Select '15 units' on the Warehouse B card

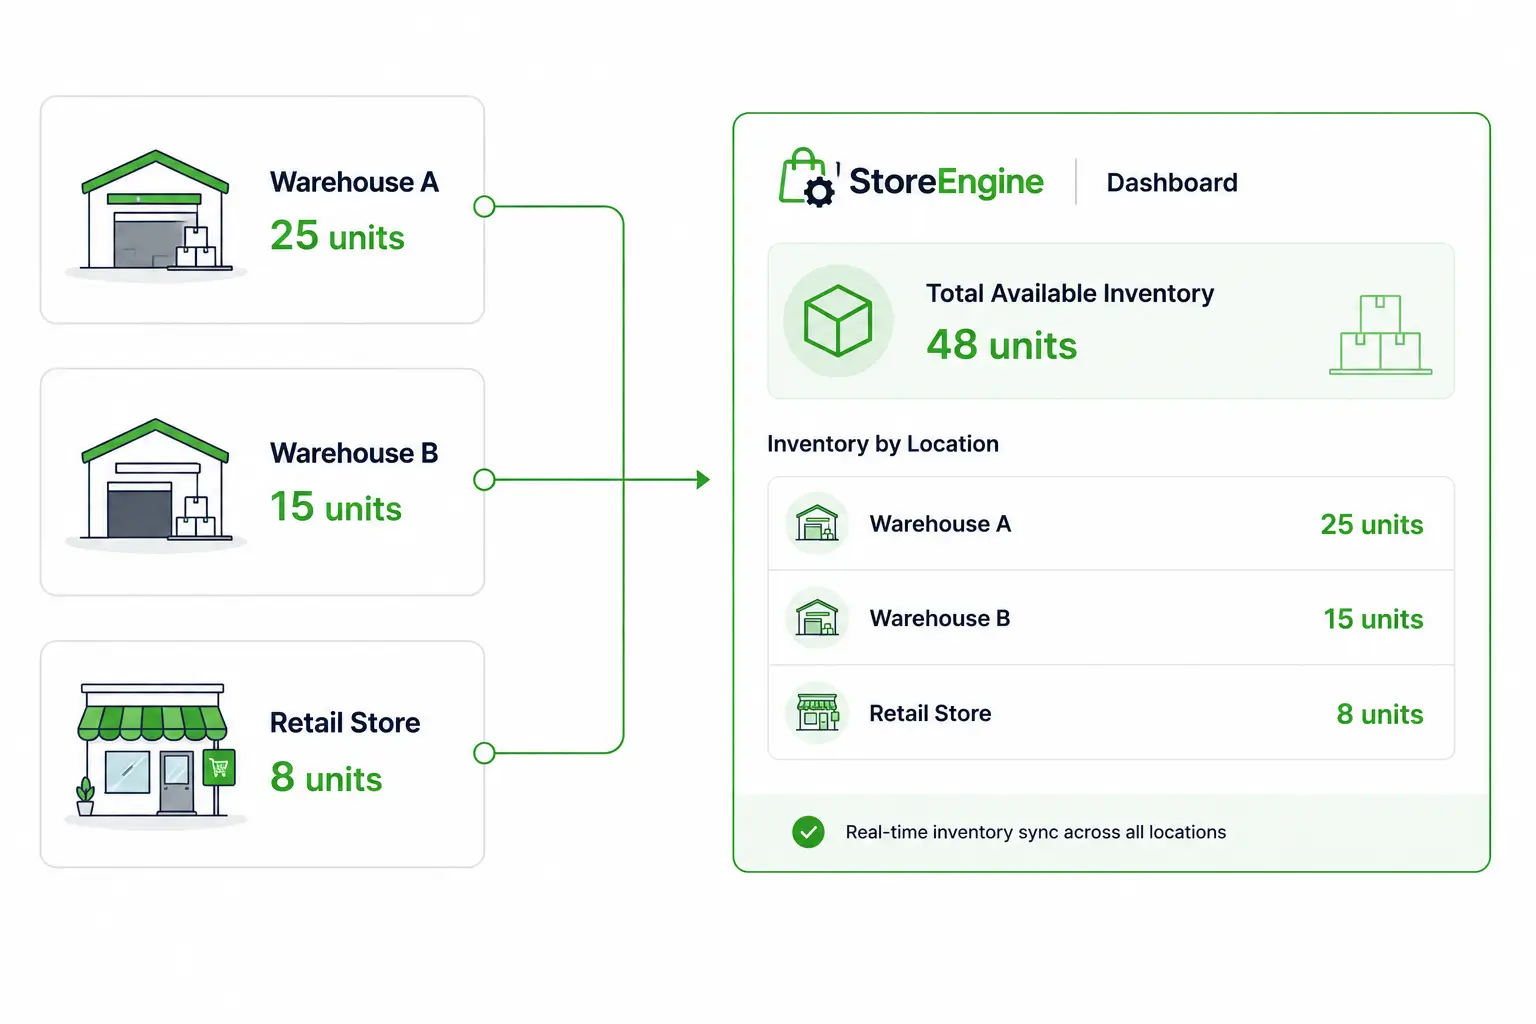pos(336,507)
